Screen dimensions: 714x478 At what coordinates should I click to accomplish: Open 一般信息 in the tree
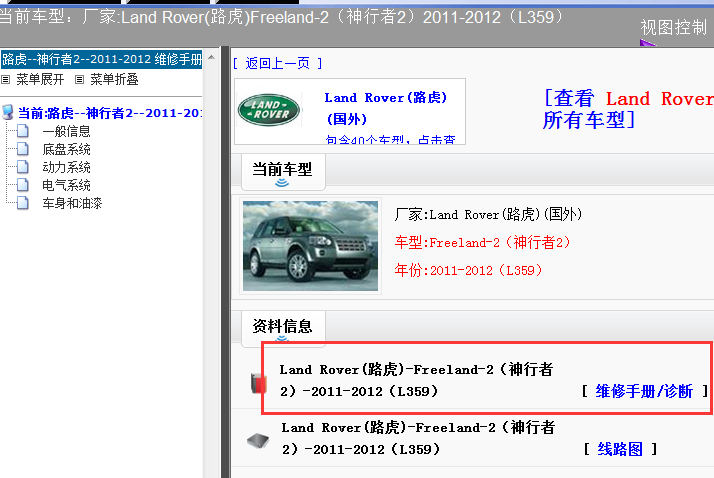[66, 132]
